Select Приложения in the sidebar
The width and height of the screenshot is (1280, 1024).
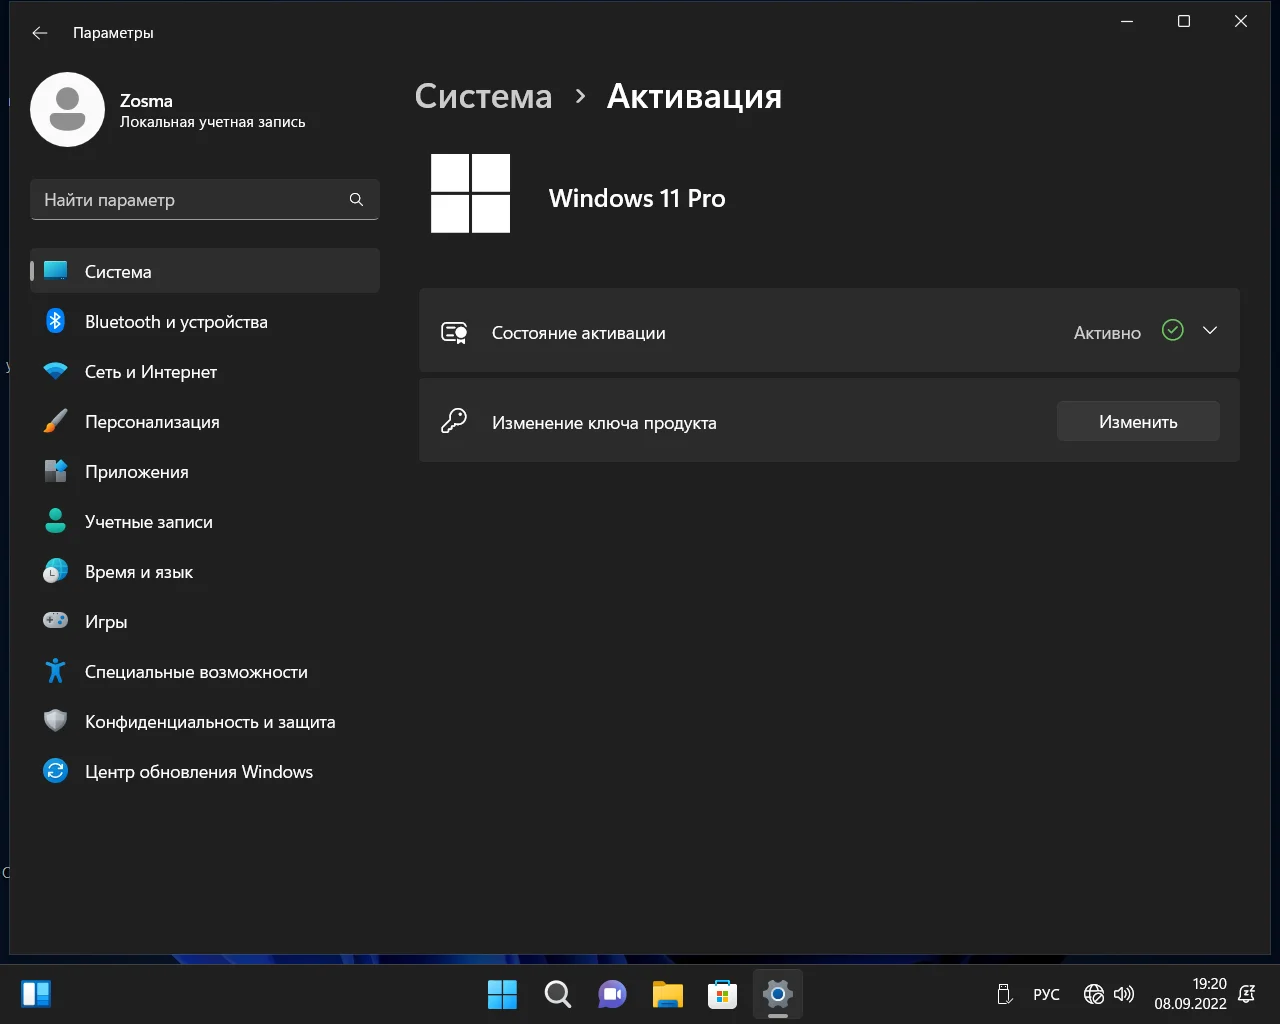point(137,472)
